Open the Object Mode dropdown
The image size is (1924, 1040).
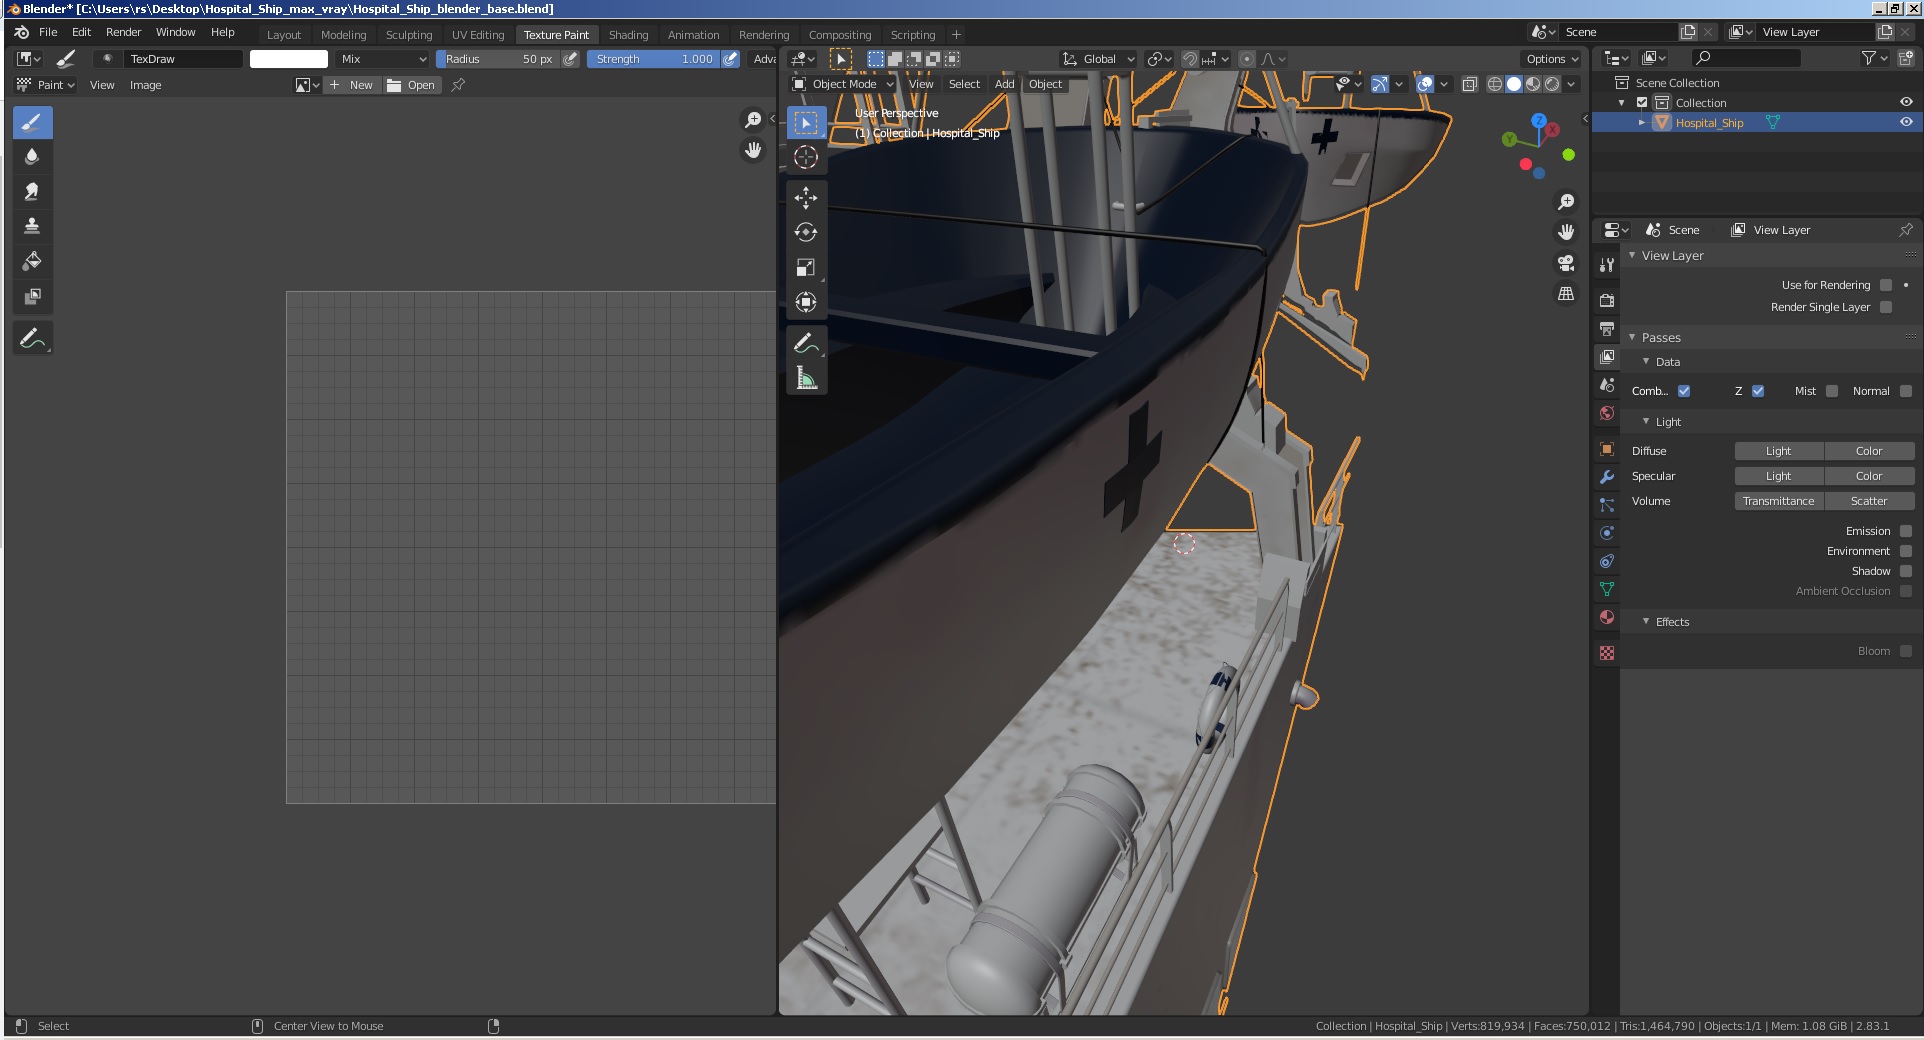pos(844,84)
